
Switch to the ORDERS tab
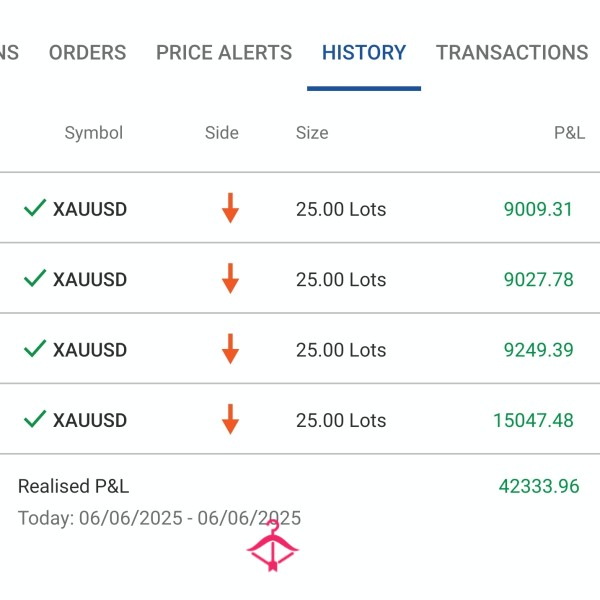click(x=88, y=53)
